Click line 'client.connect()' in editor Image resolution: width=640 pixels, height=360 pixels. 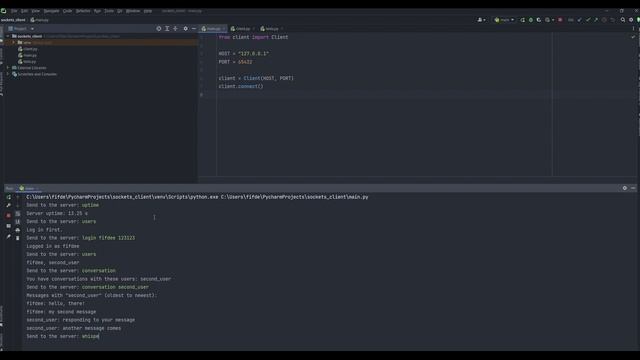click(x=241, y=86)
